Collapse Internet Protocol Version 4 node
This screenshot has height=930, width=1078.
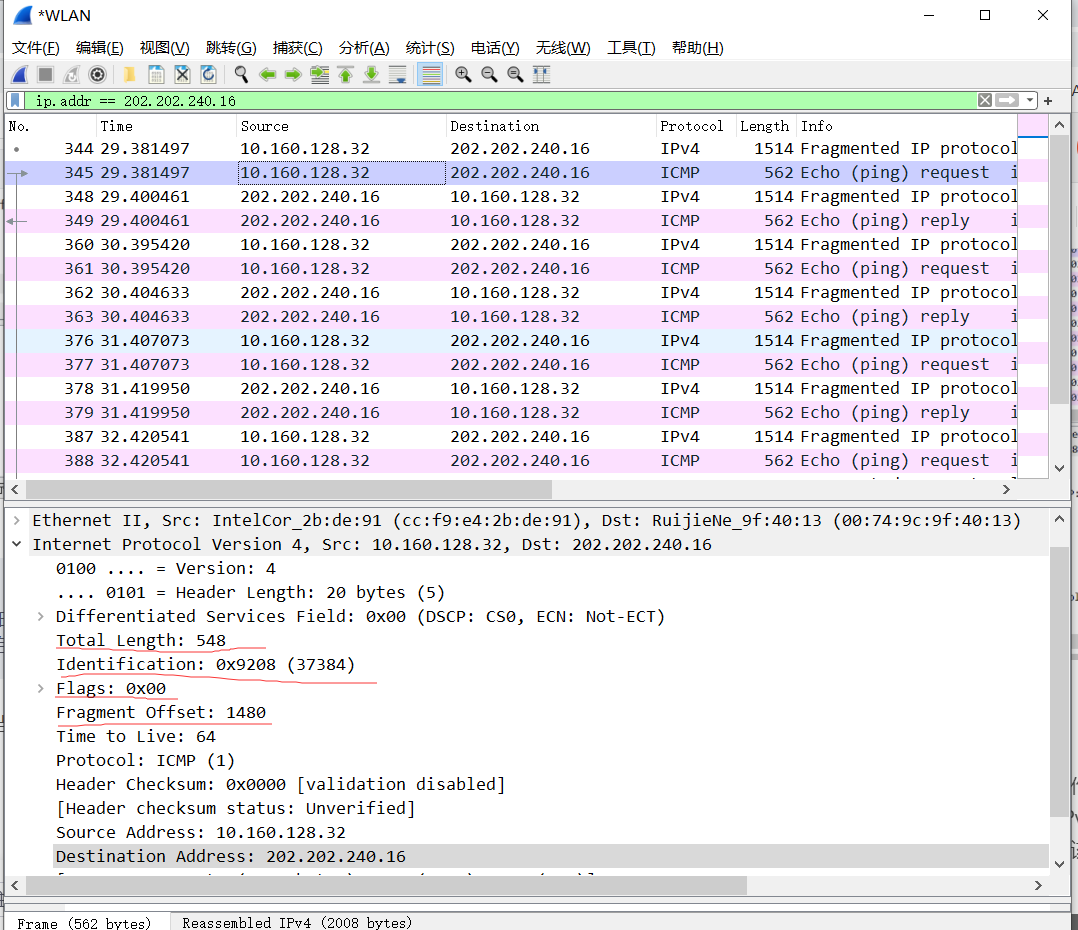[17, 544]
